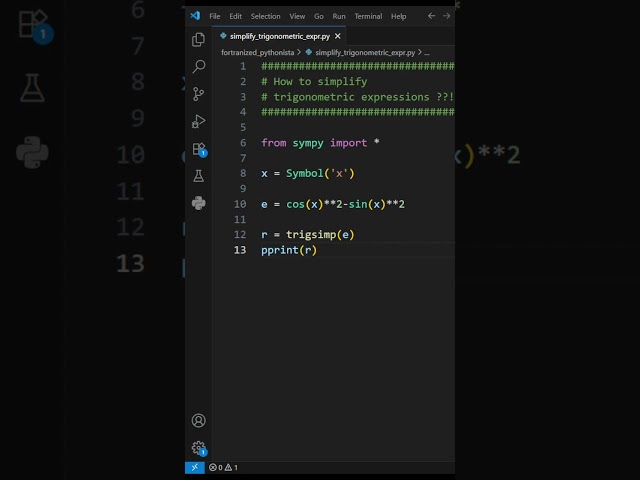The image size is (640, 480).
Task: Open the Edit menu
Action: (236, 16)
